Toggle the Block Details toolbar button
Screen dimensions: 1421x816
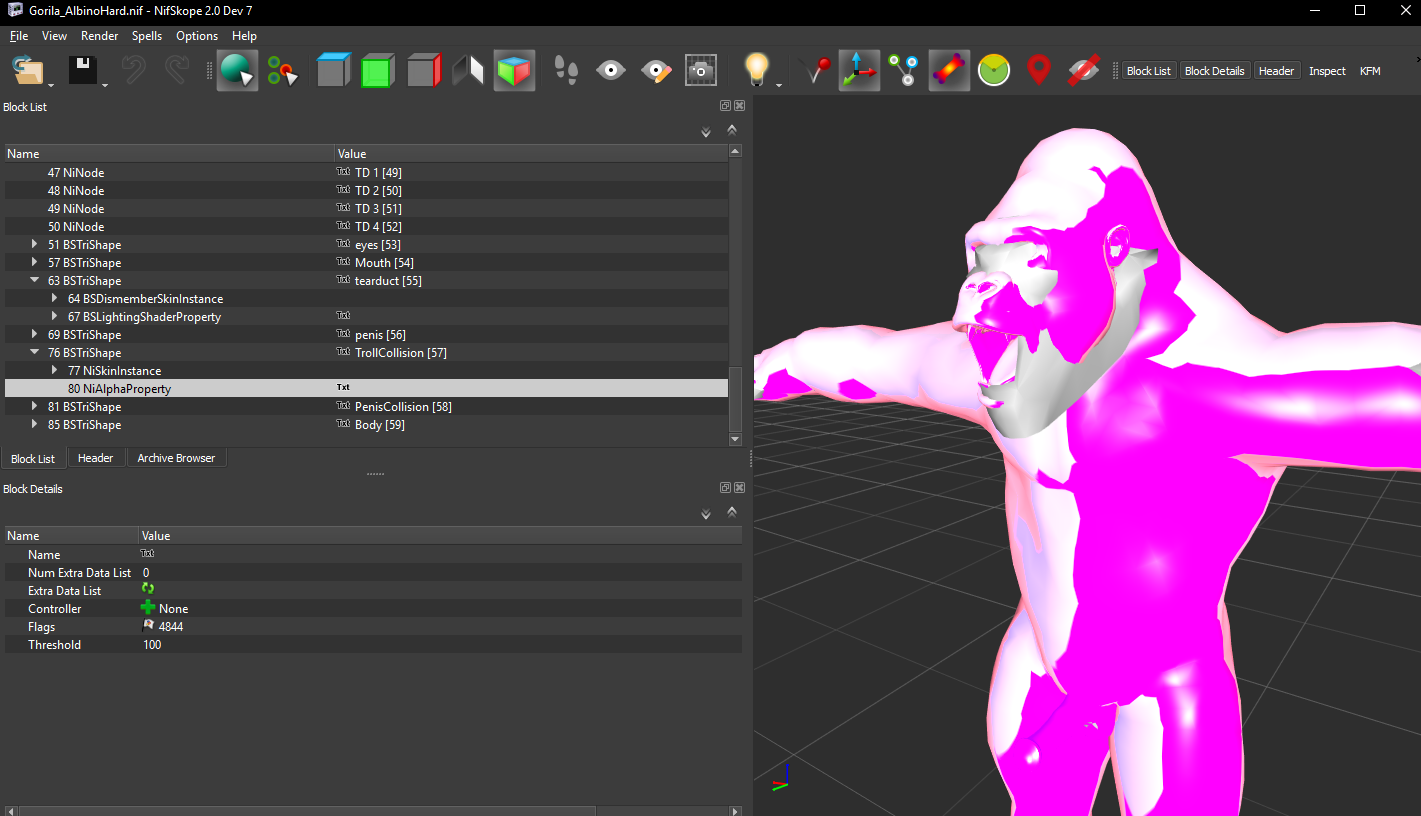point(1214,71)
